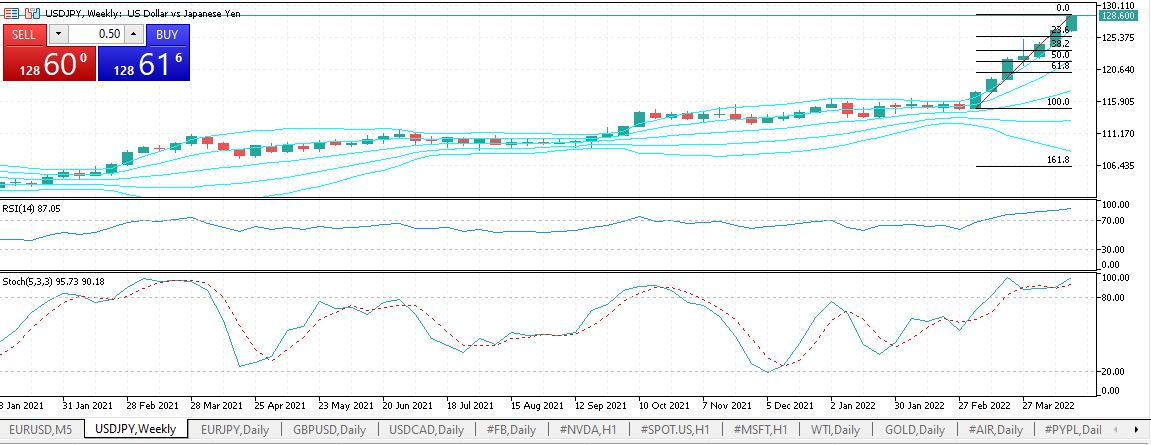The image size is (1151, 445).
Task: Select the #MSFT,H1 chart tab
Action: [x=760, y=429]
